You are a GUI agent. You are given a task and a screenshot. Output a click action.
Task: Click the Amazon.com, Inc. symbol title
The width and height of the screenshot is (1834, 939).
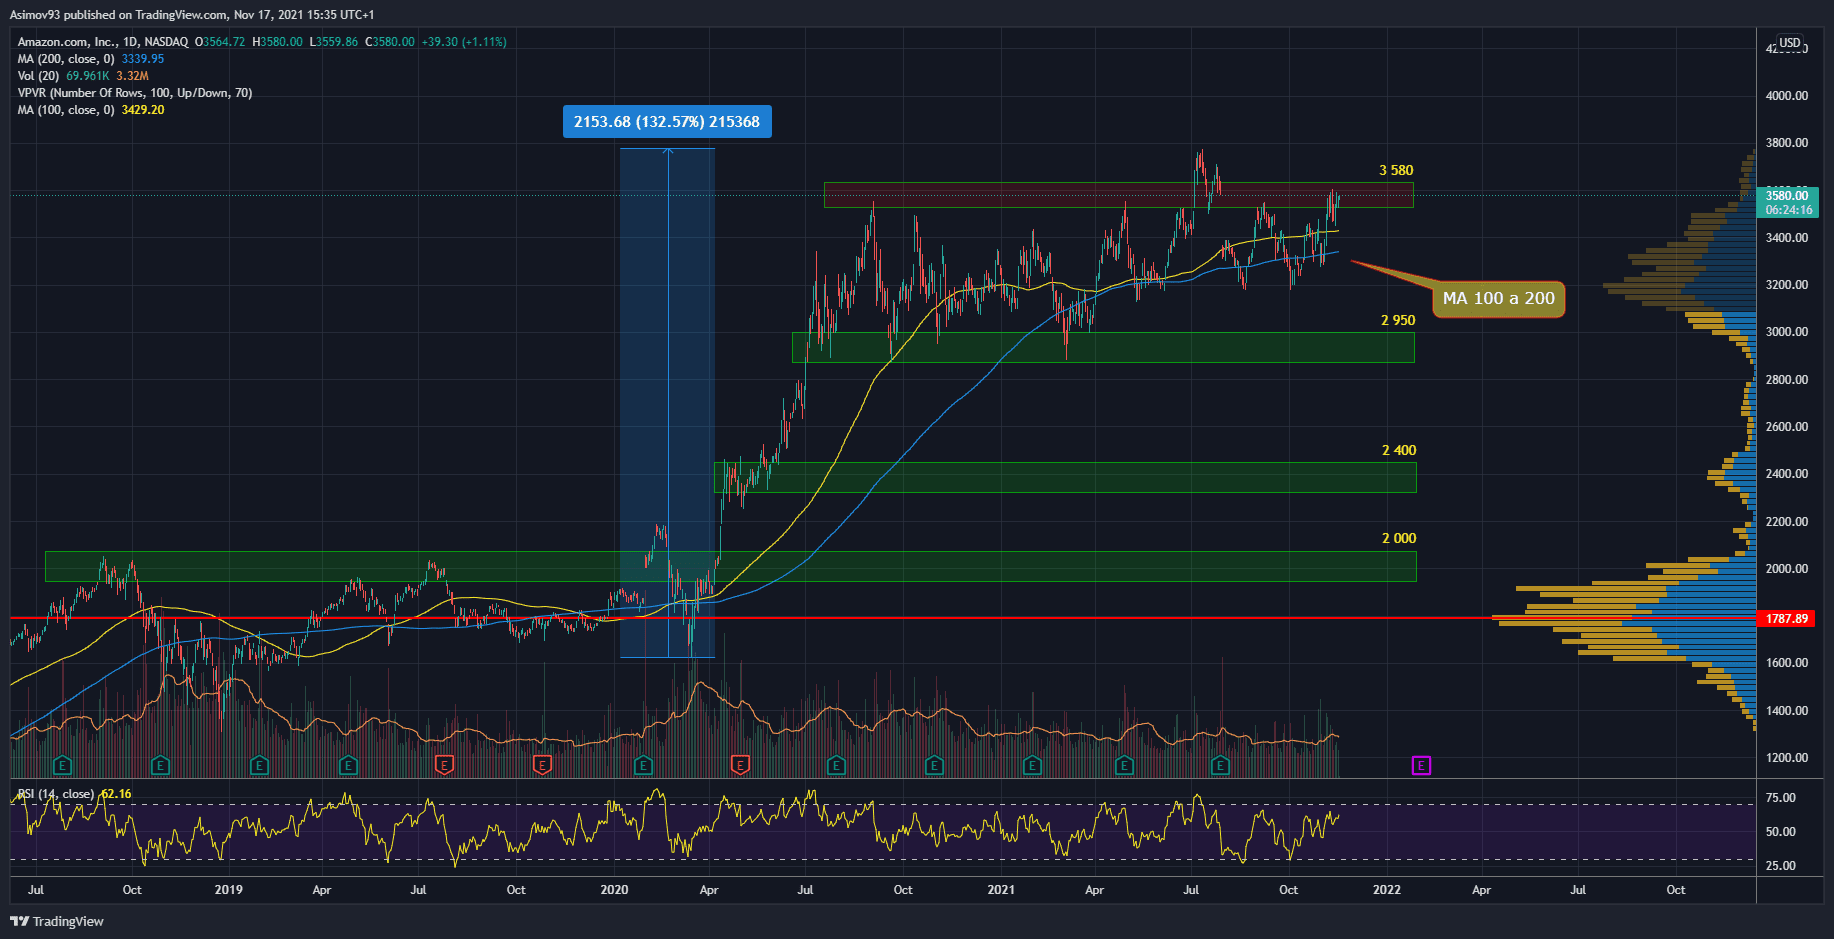coord(66,42)
